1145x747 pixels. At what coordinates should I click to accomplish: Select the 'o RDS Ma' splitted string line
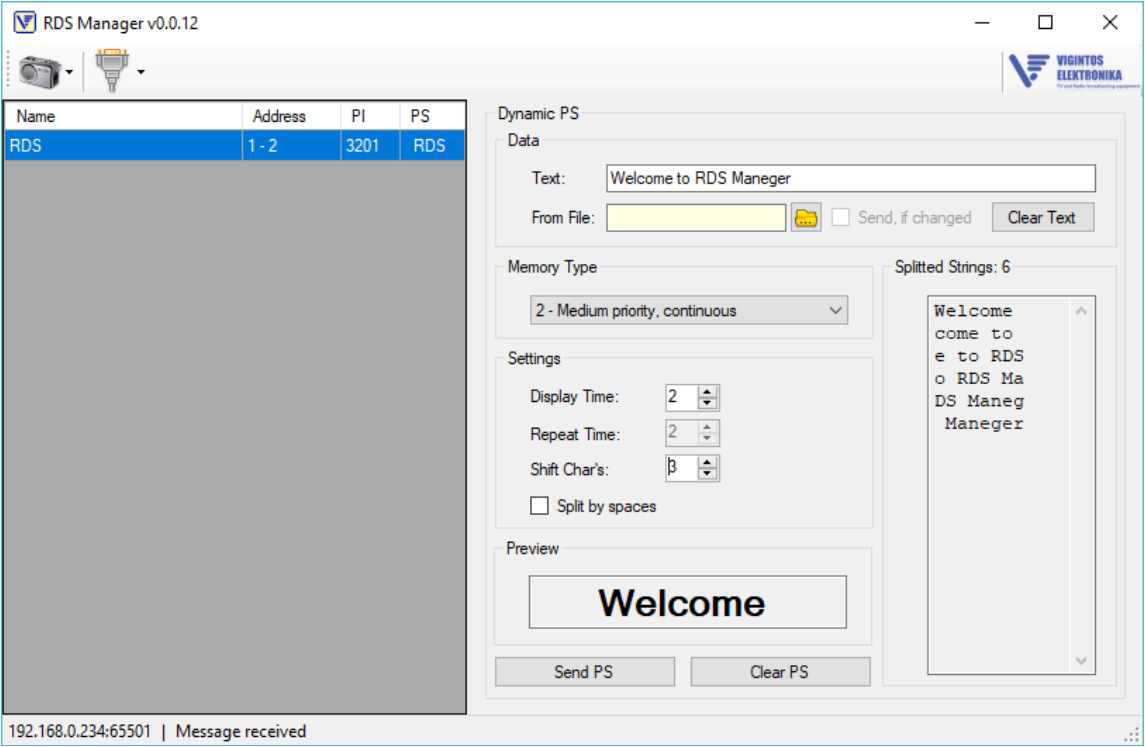pos(979,379)
